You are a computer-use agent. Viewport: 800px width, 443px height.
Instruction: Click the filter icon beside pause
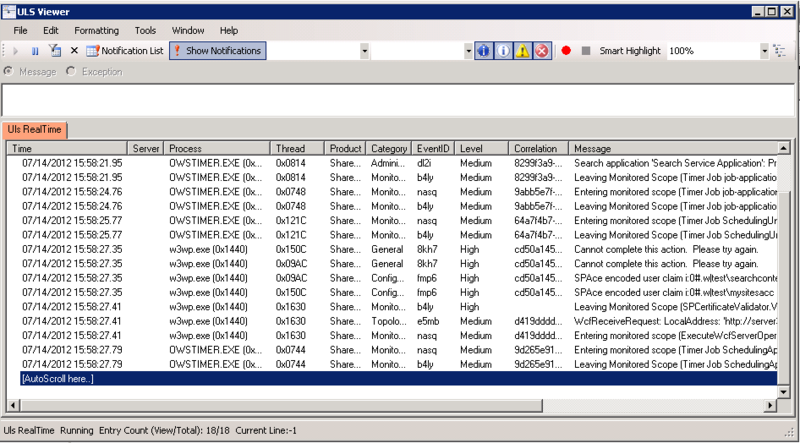(55, 51)
